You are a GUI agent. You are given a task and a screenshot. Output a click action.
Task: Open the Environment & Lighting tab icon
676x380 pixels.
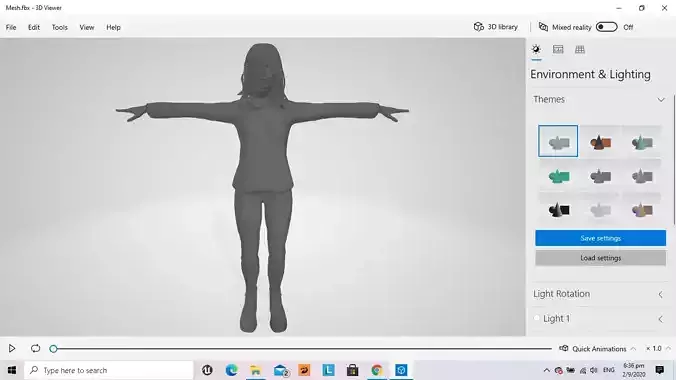click(536, 49)
